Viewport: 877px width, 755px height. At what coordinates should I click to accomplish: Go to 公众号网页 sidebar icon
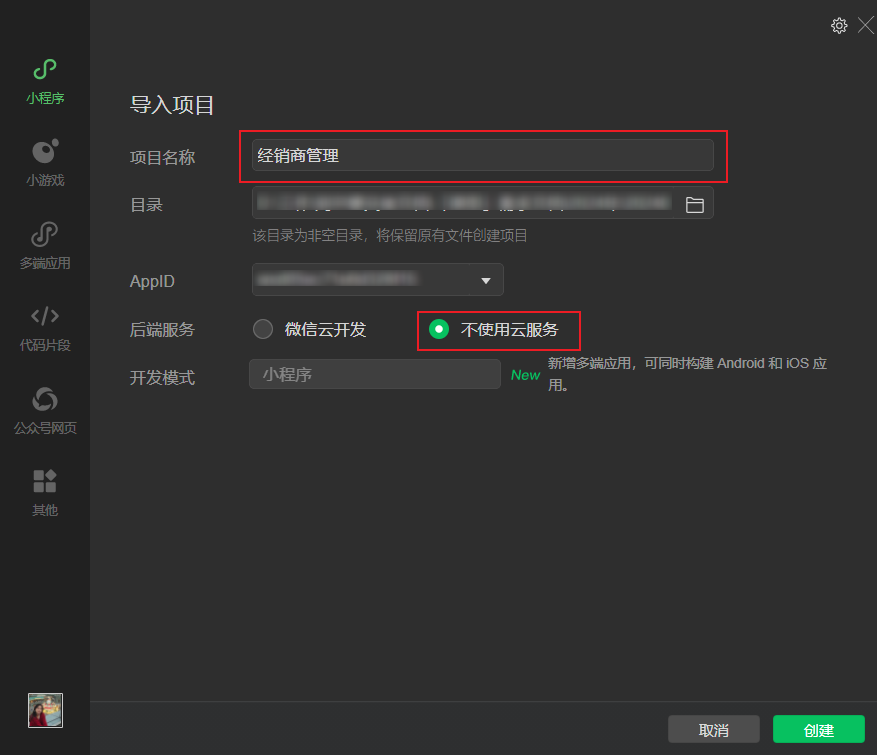(45, 400)
